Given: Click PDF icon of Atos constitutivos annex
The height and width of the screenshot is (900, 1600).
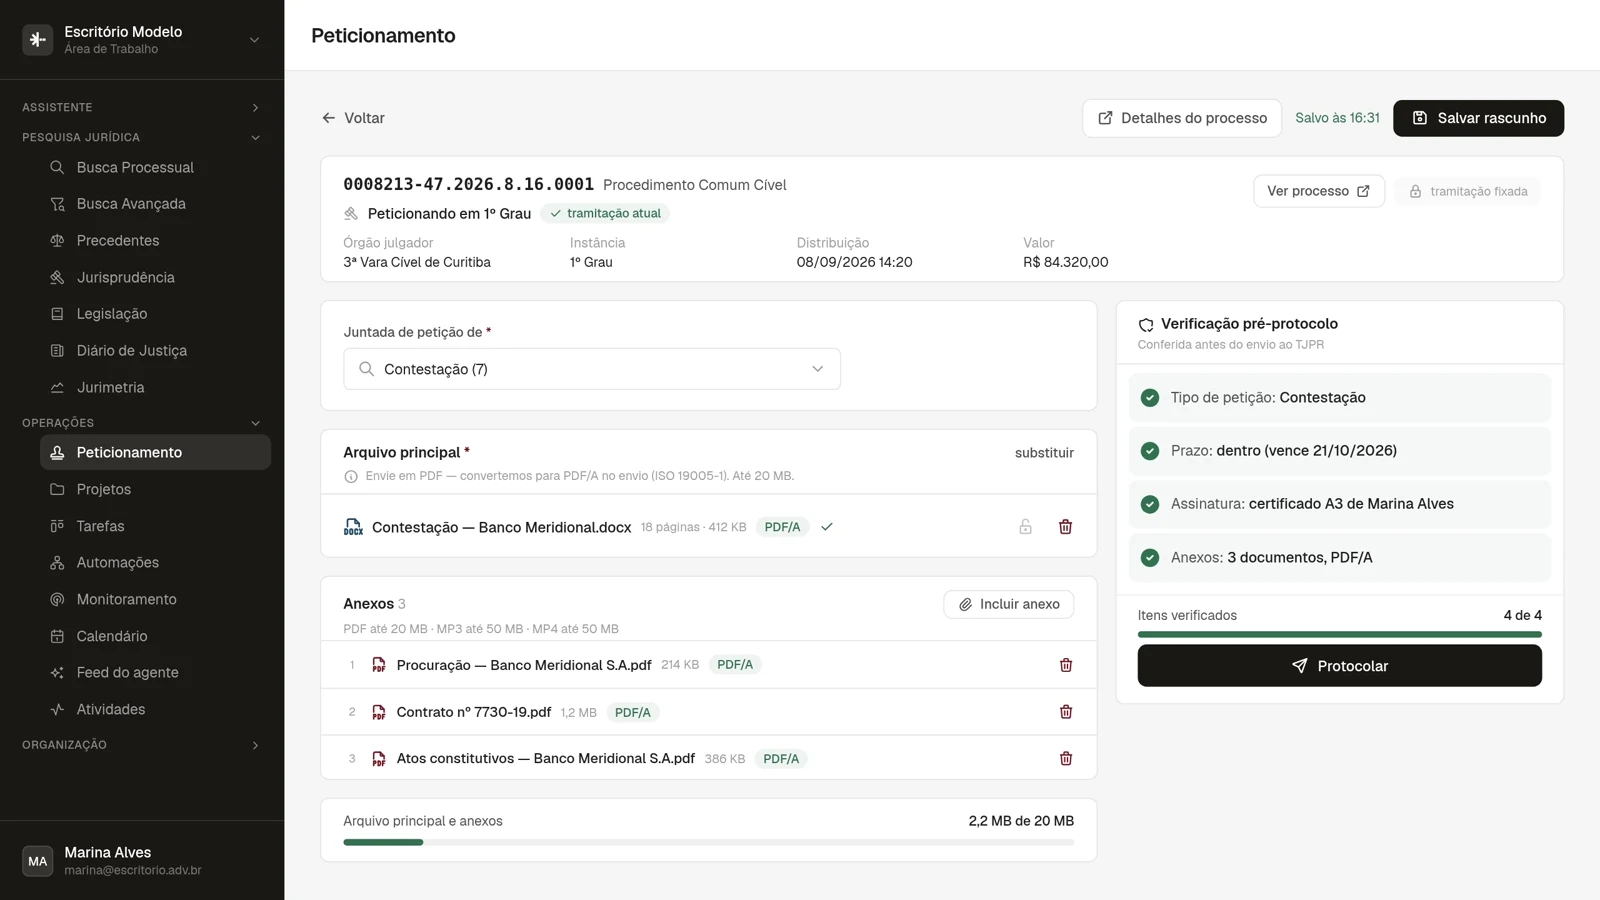Looking at the screenshot, I should coord(379,759).
